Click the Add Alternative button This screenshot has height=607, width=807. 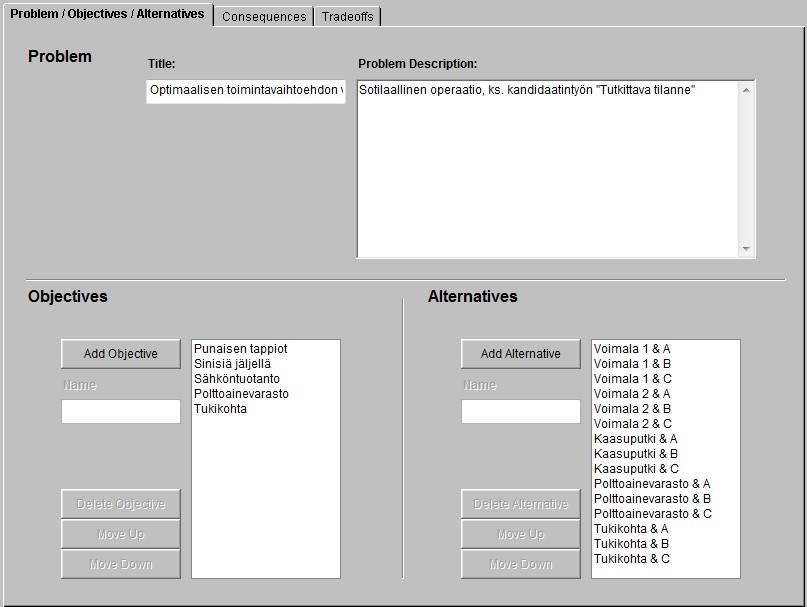[521, 354]
